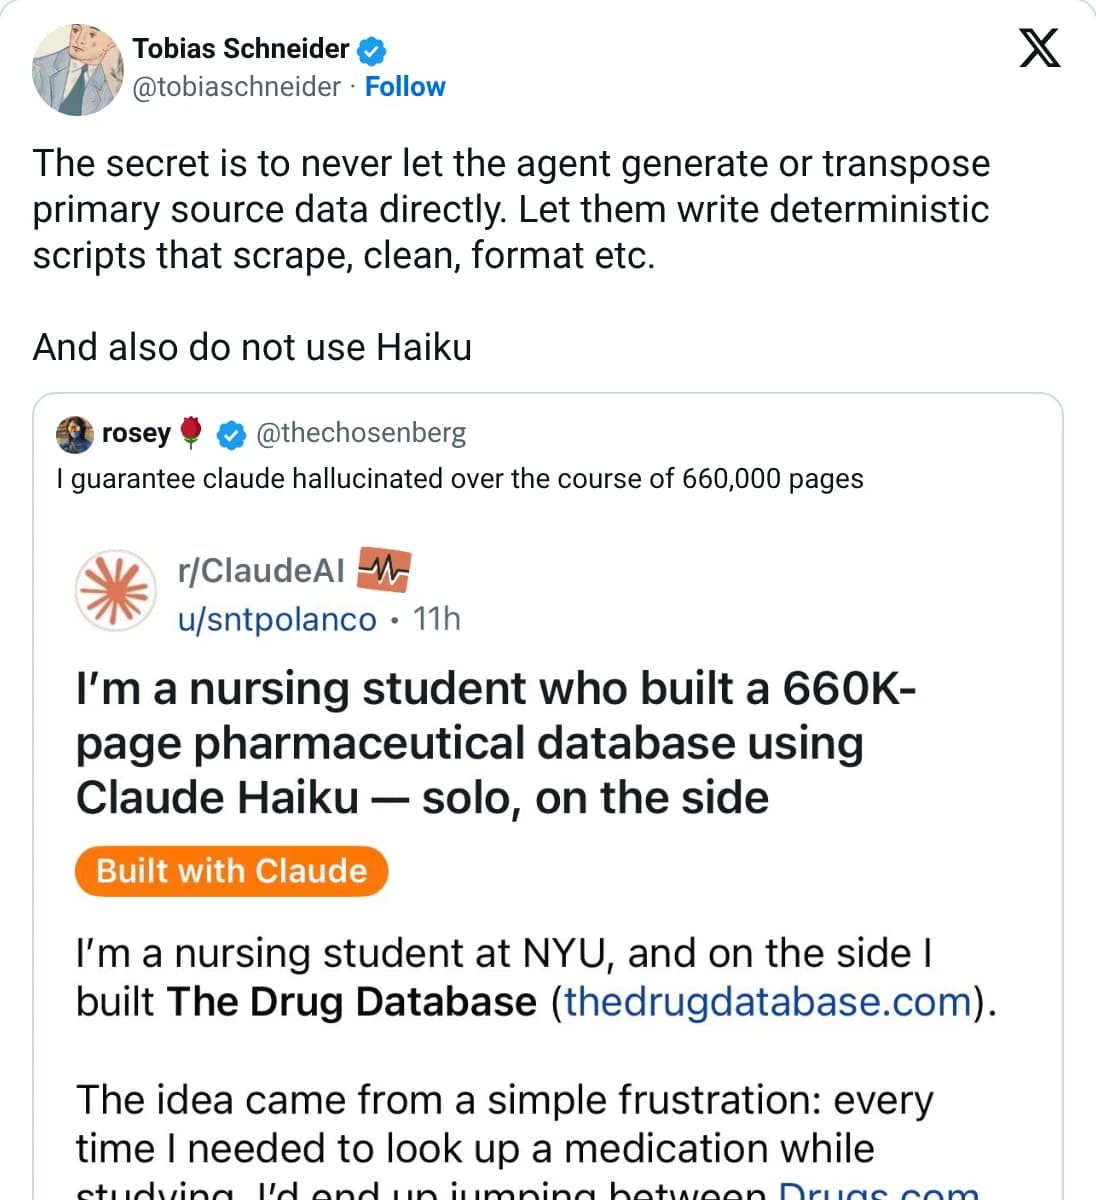This screenshot has width=1096, height=1200.
Task: Click the Reddit post title about 660K-page database
Action: pyautogui.click(x=495, y=743)
